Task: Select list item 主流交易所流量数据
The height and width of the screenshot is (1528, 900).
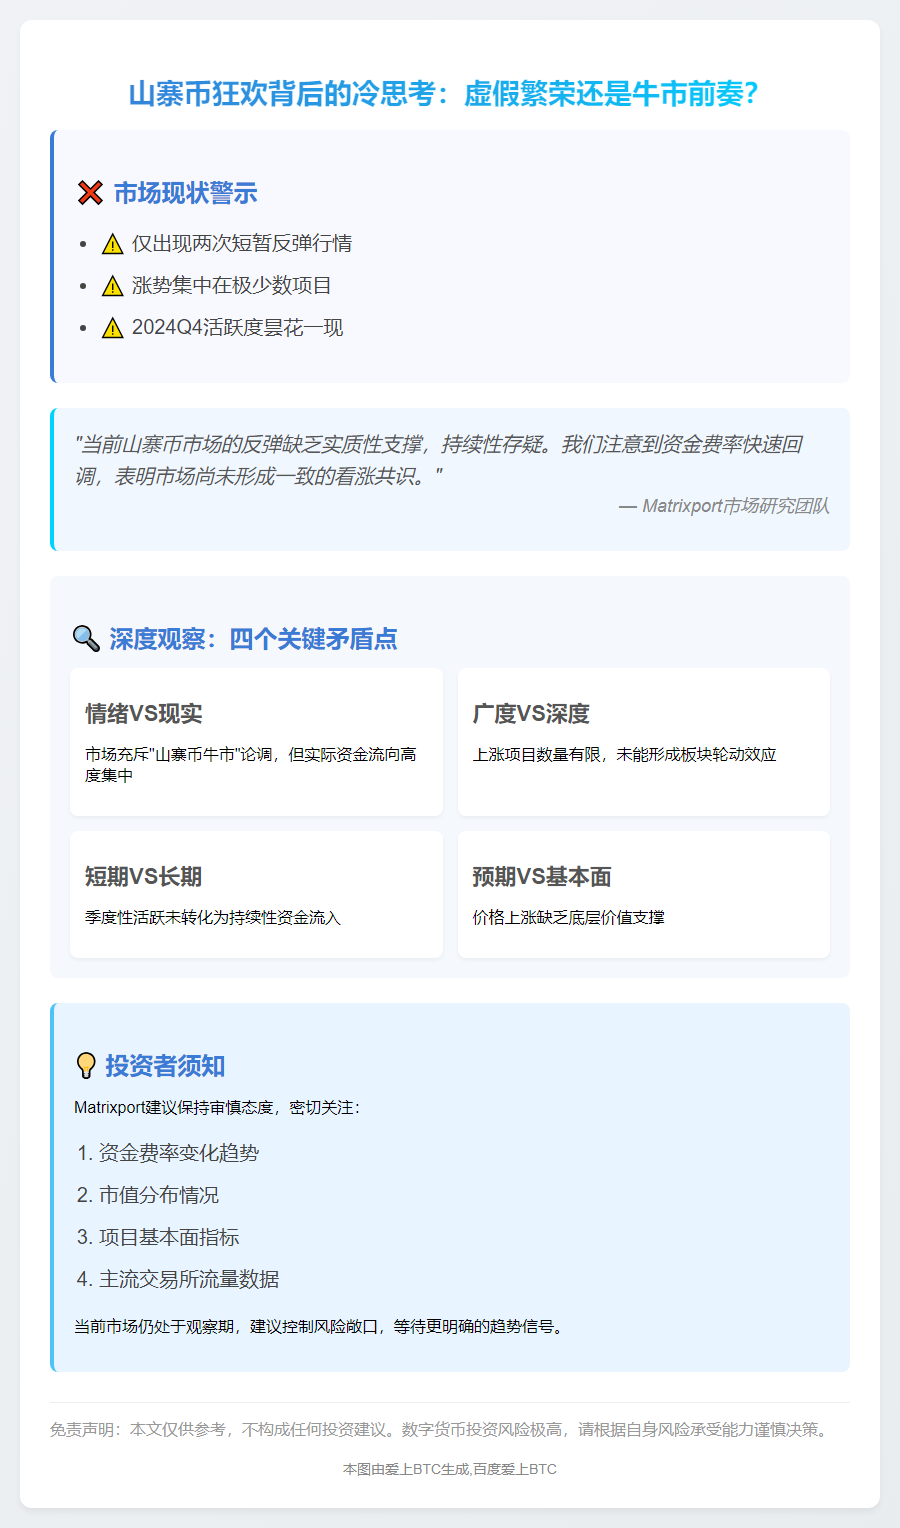Action: (x=189, y=1279)
